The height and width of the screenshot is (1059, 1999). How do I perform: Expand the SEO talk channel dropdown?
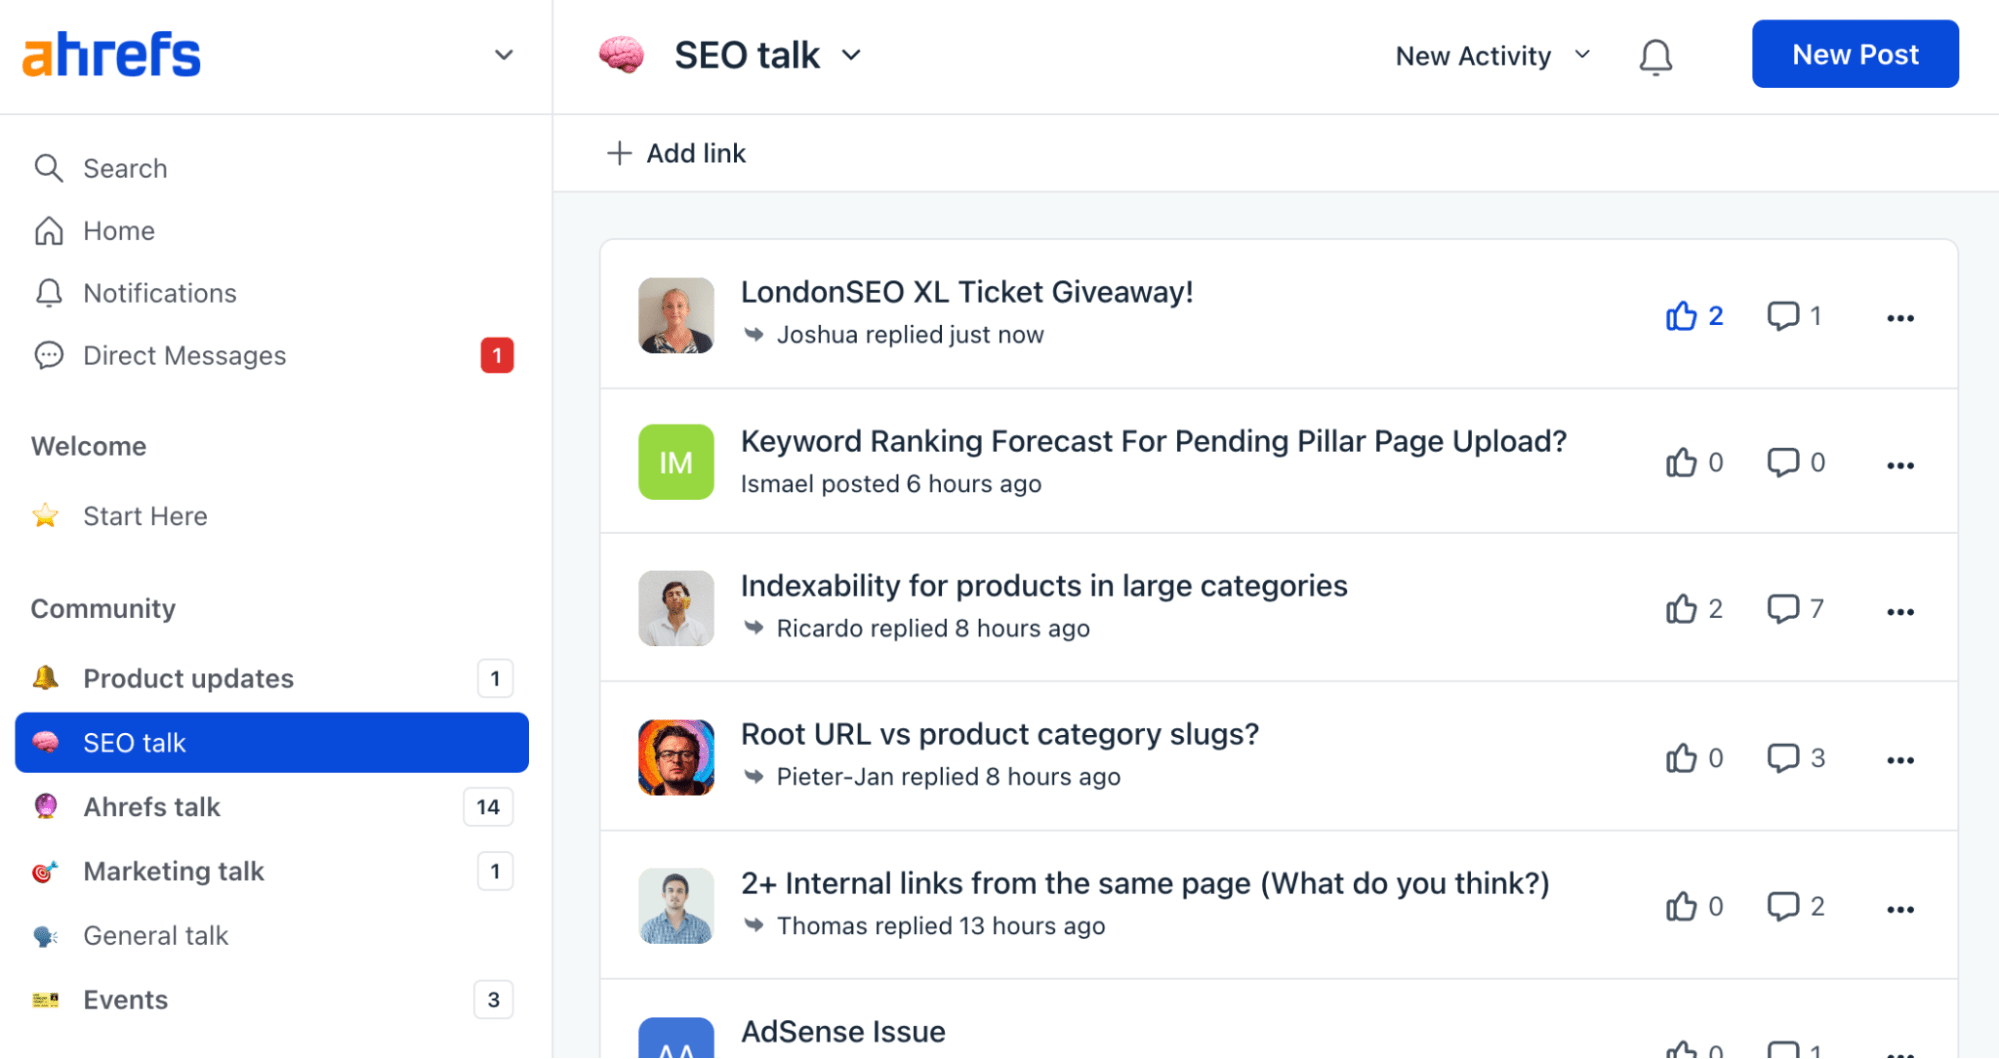(851, 55)
